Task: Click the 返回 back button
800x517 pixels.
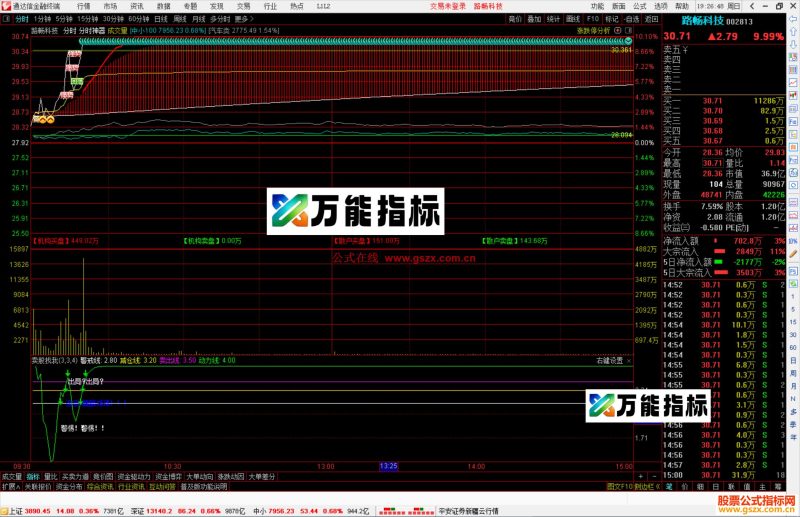Action: (x=652, y=19)
